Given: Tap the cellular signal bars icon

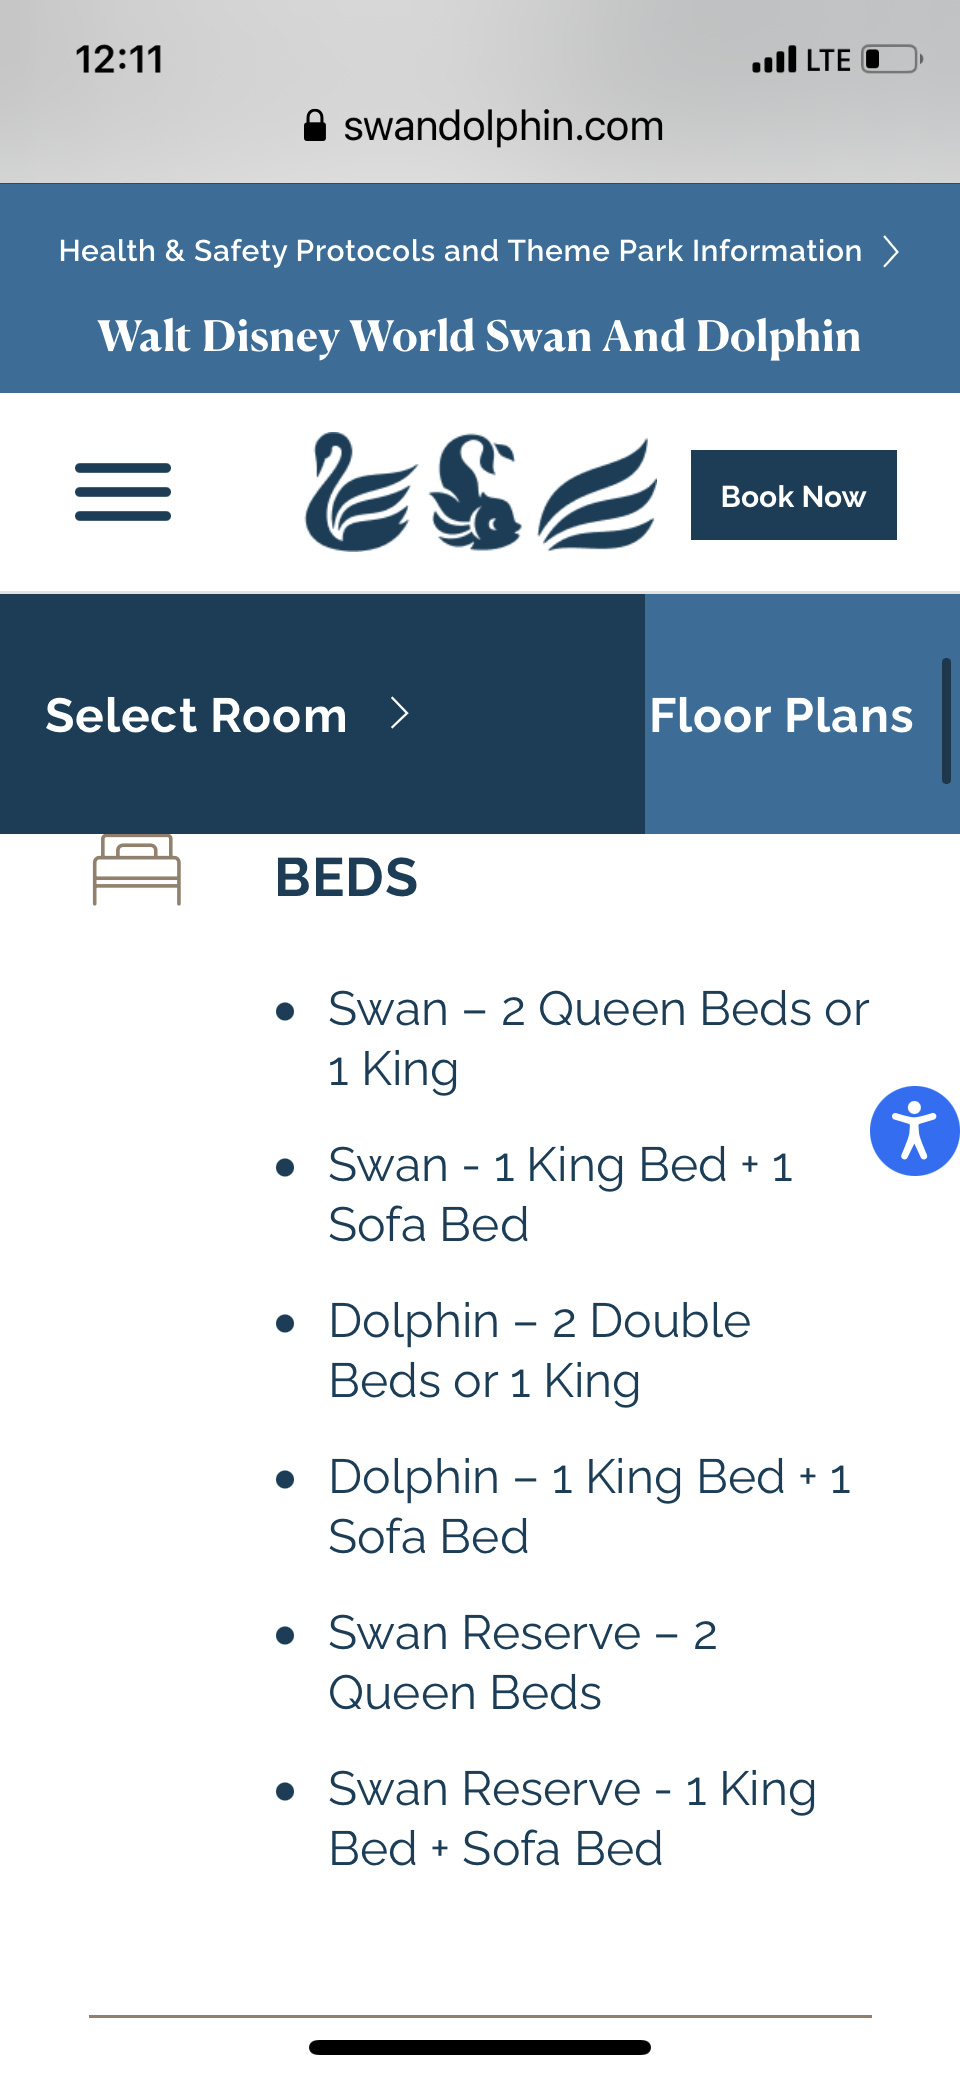Looking at the screenshot, I should pyautogui.click(x=774, y=60).
